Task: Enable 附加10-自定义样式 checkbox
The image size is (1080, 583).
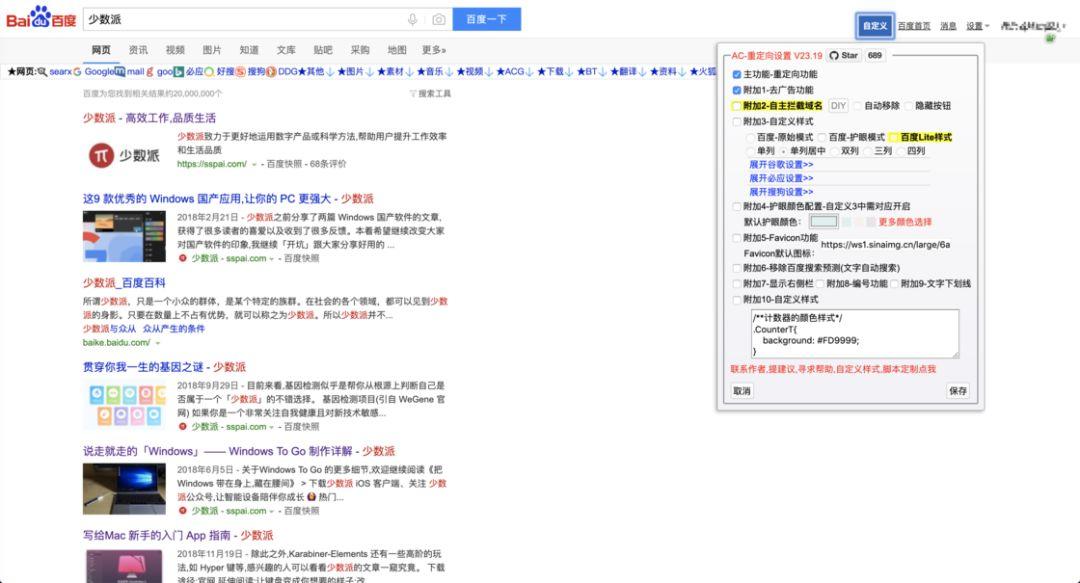Action: [x=736, y=300]
